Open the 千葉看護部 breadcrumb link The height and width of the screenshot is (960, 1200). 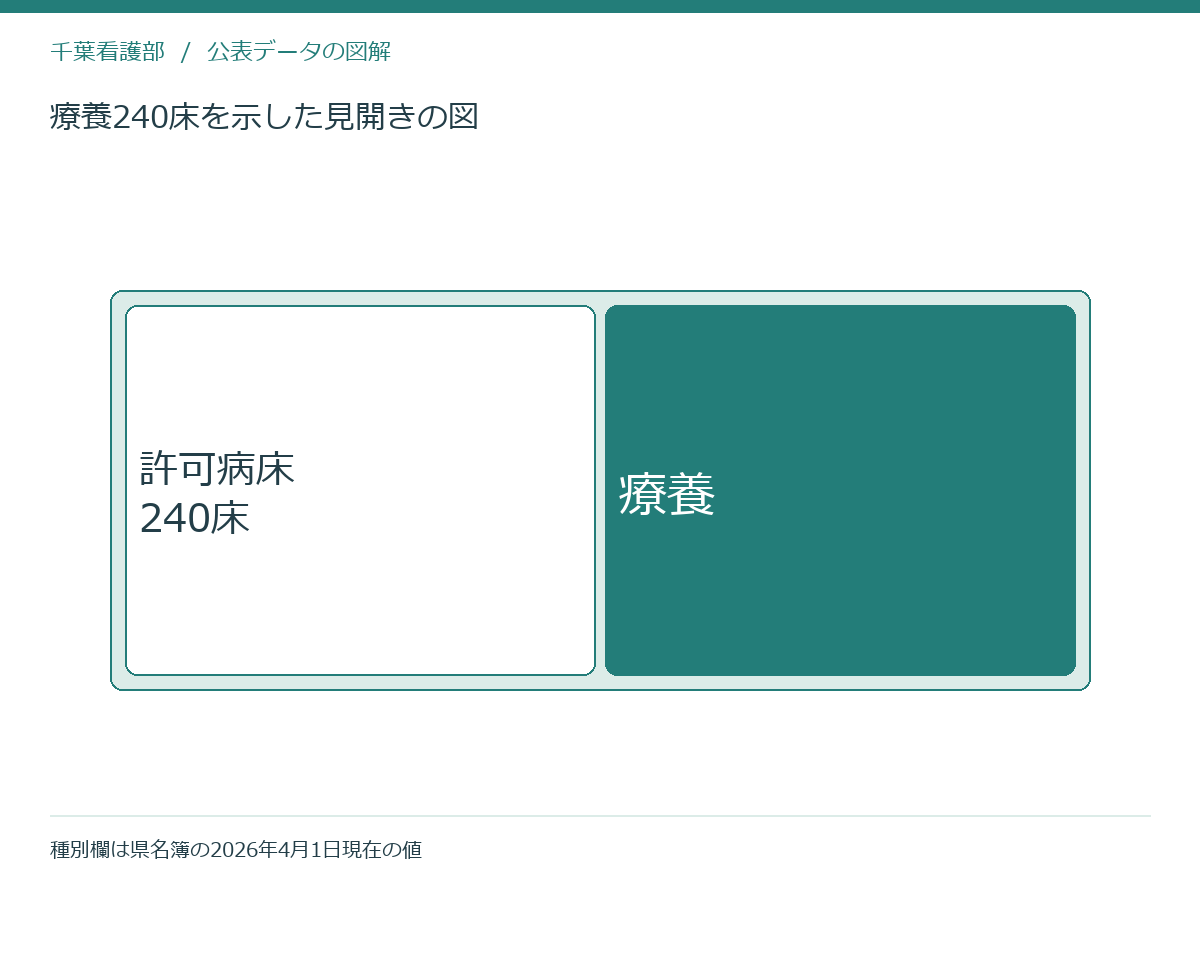[x=107, y=52]
